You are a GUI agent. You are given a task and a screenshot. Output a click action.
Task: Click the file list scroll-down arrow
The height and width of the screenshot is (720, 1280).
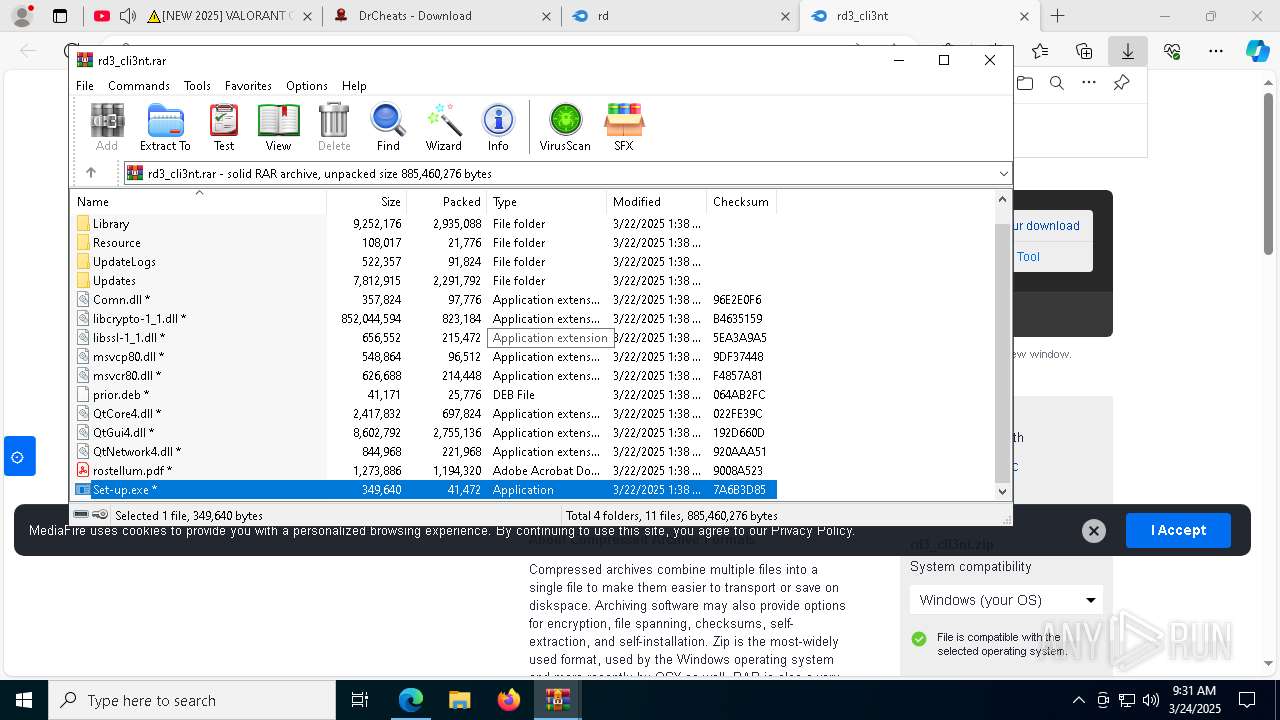coord(1003,491)
